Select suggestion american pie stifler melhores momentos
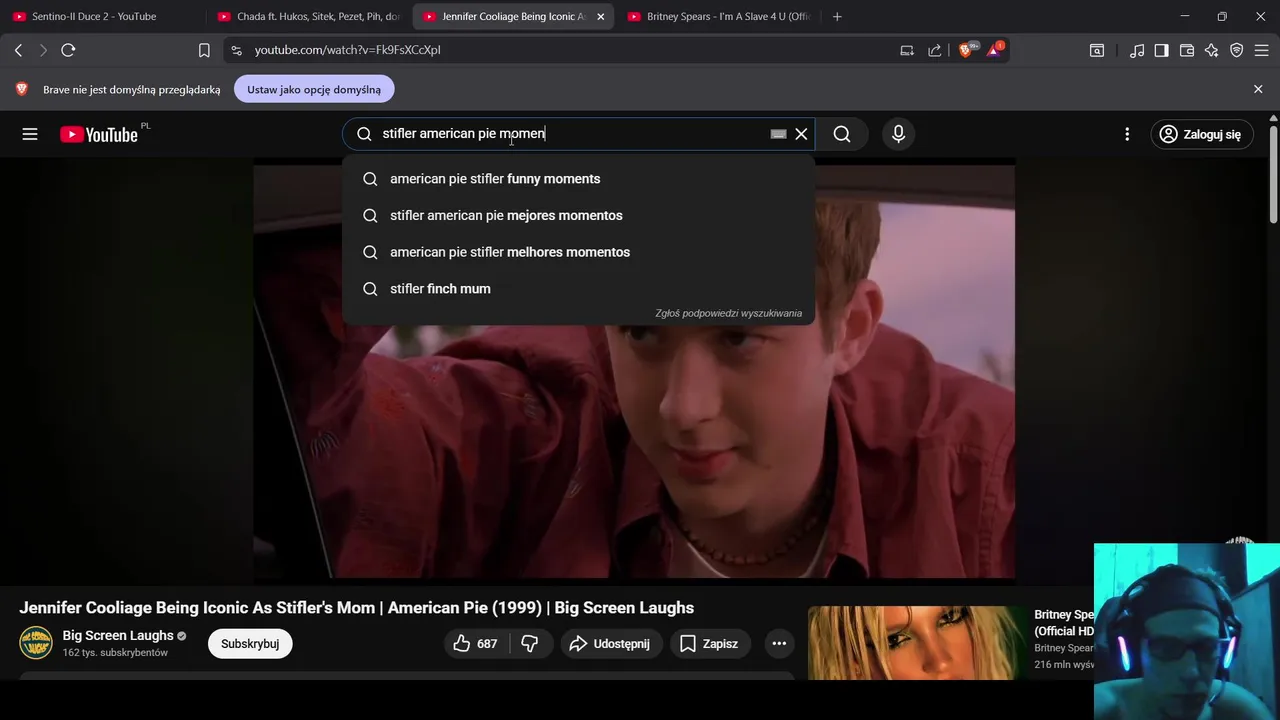Screen dimensions: 1280x720 578,252
